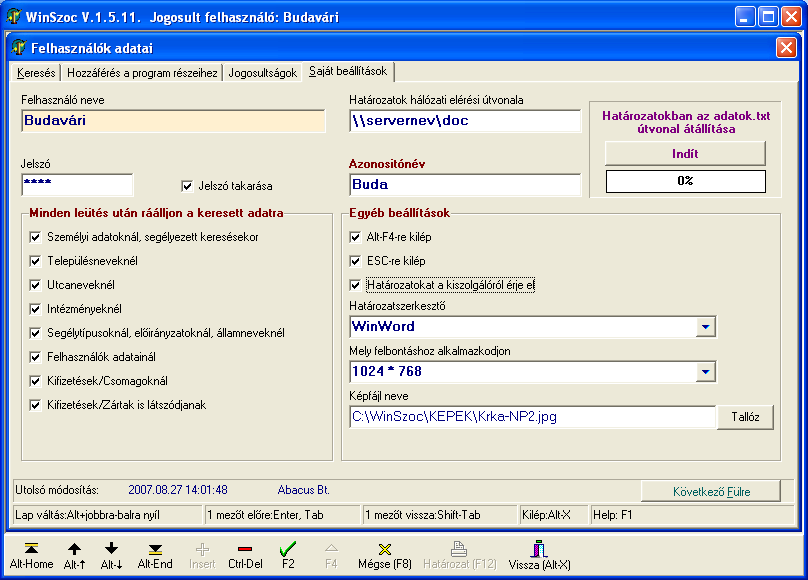Uncheck Felhasználók adatainál option

point(36,357)
